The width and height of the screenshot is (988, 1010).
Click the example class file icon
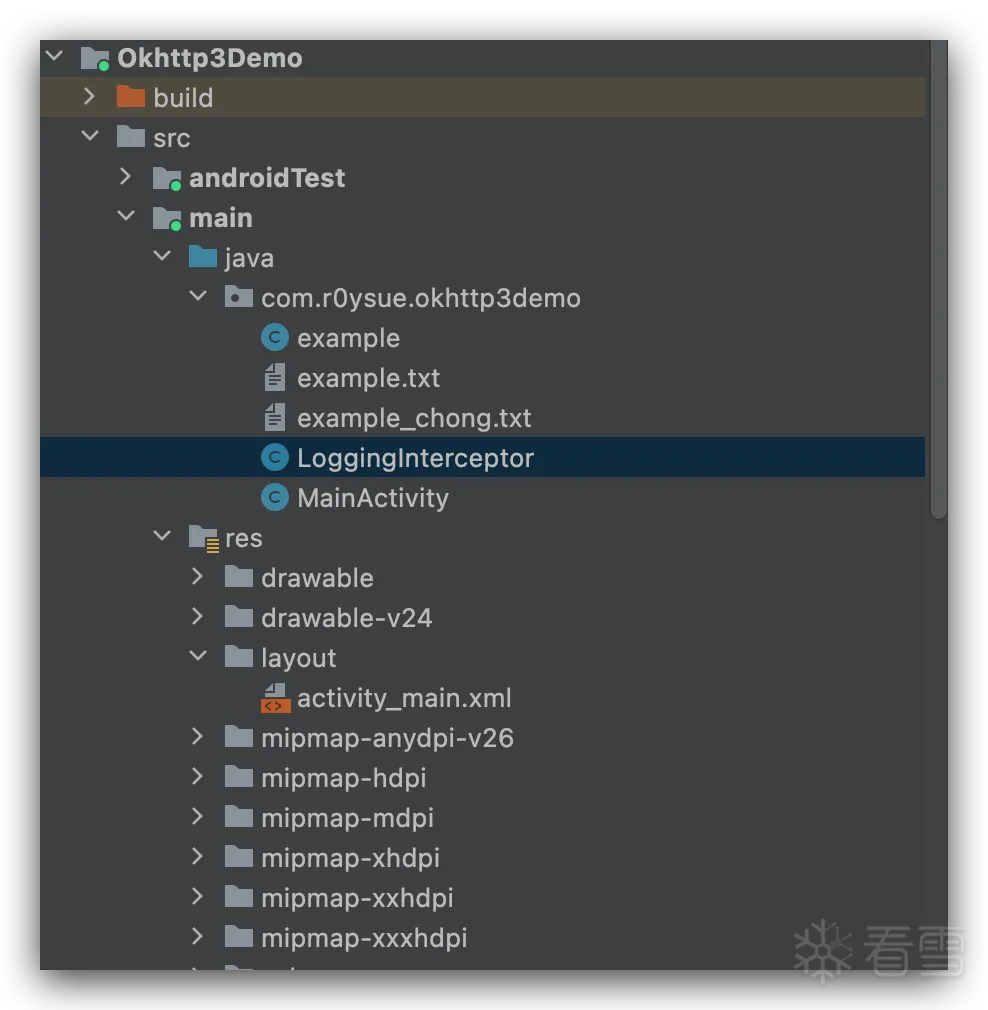coord(274,337)
